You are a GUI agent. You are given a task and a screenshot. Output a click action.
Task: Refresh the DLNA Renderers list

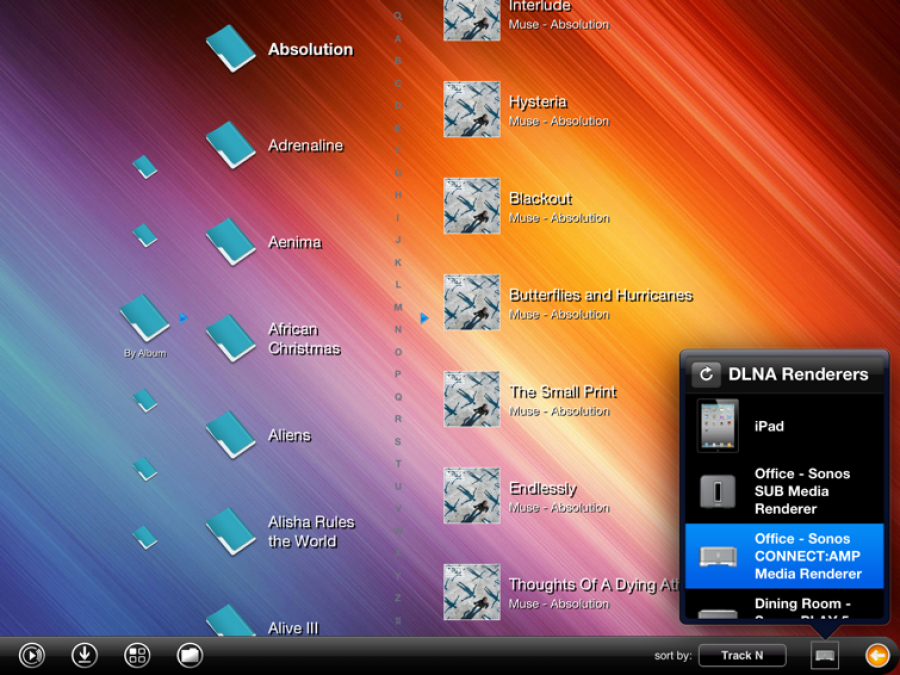pos(706,374)
